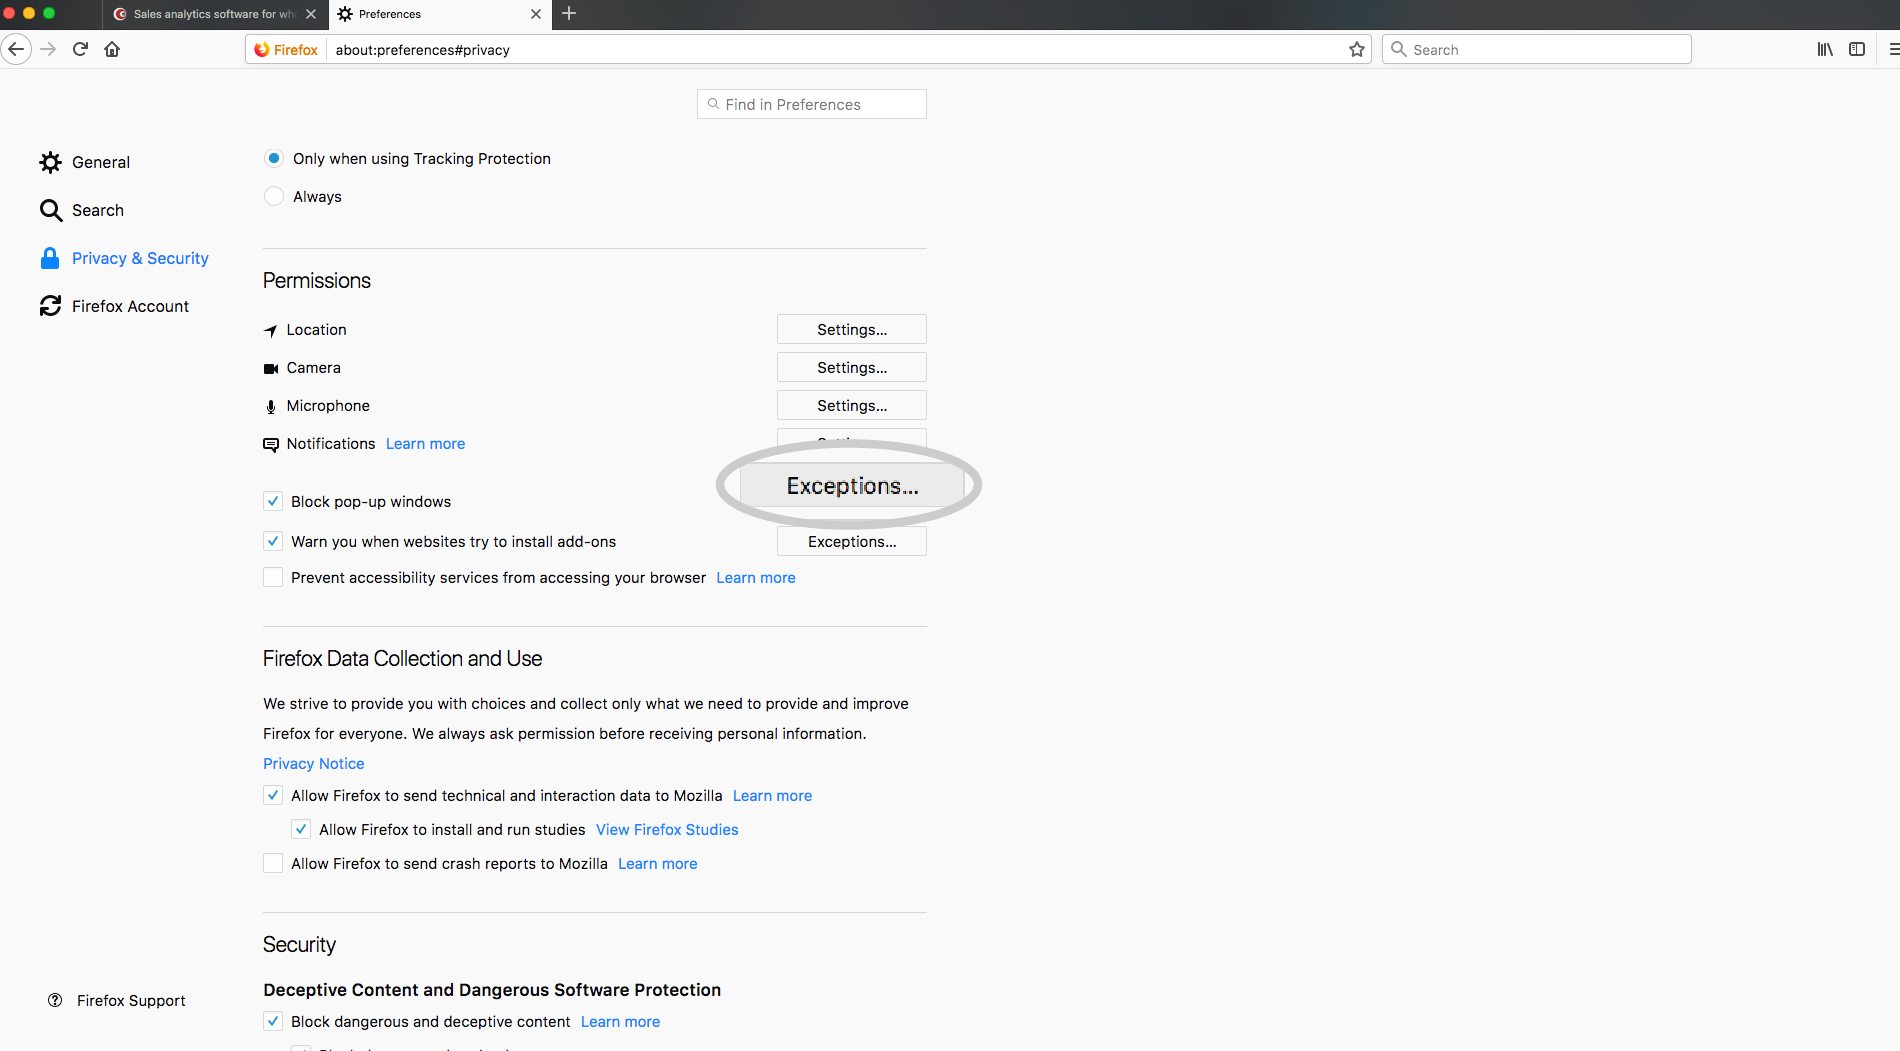Open Learn more about deceptive content
Viewport: 1900px width, 1051px height.
pos(621,1022)
